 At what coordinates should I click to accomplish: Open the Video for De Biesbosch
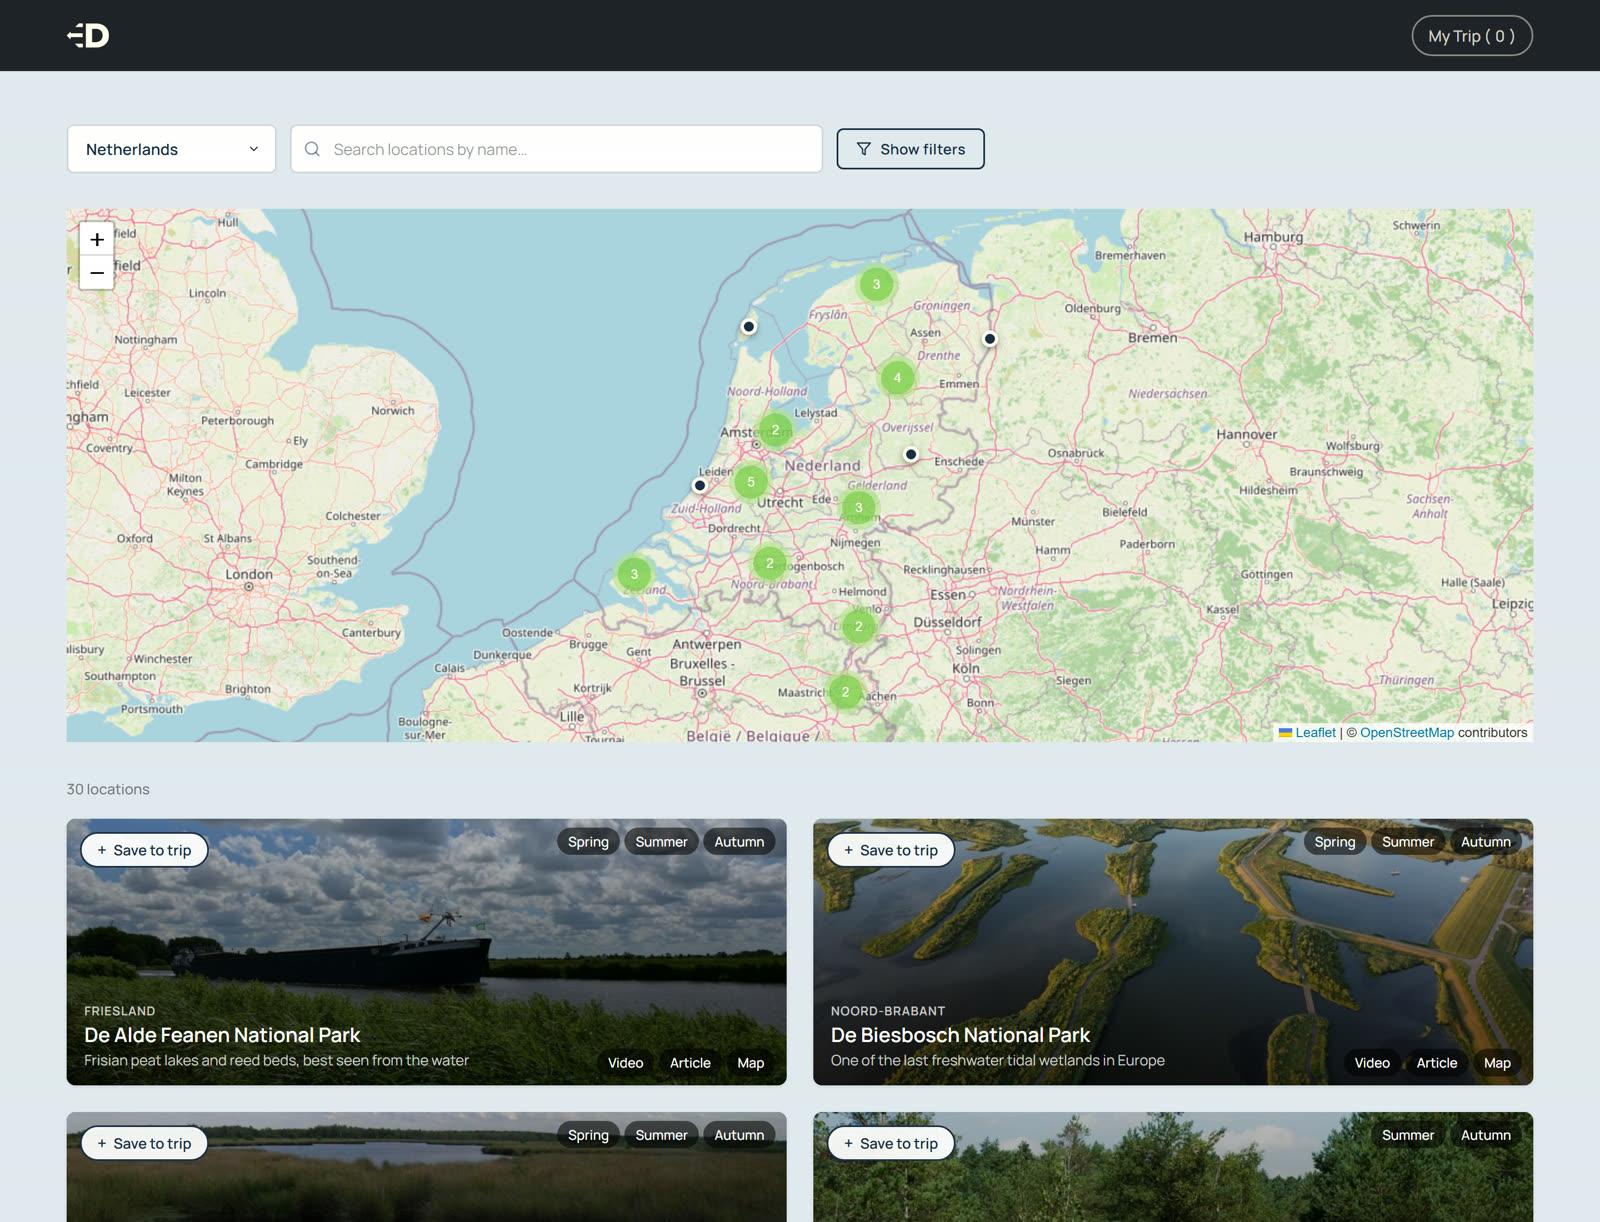click(1372, 1063)
